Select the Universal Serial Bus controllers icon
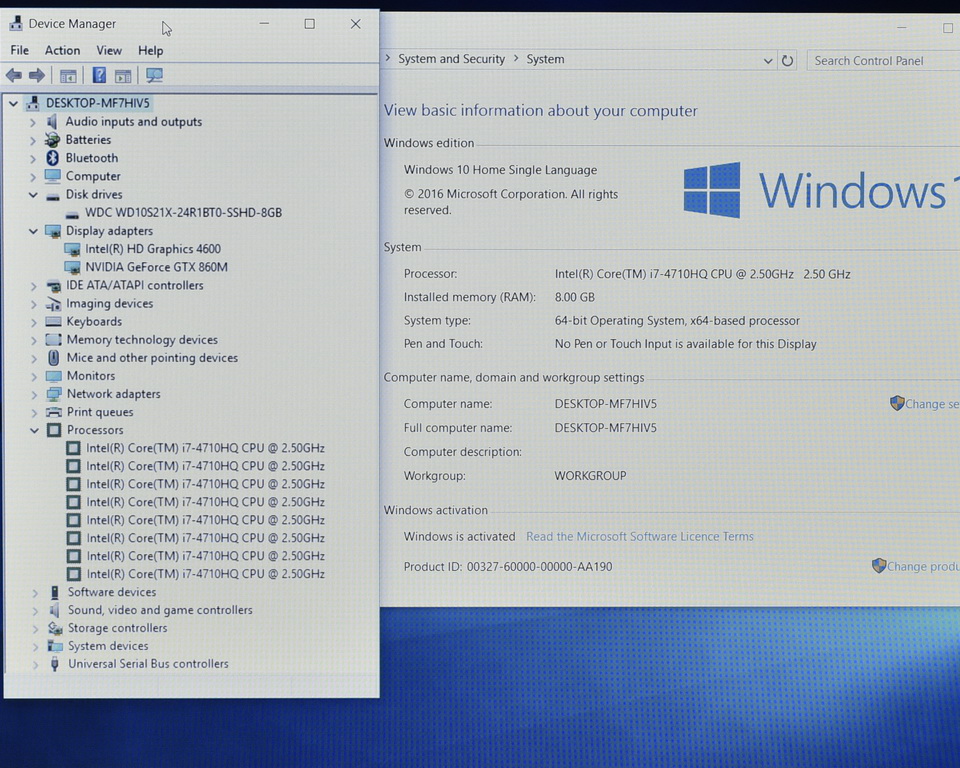 pos(54,664)
